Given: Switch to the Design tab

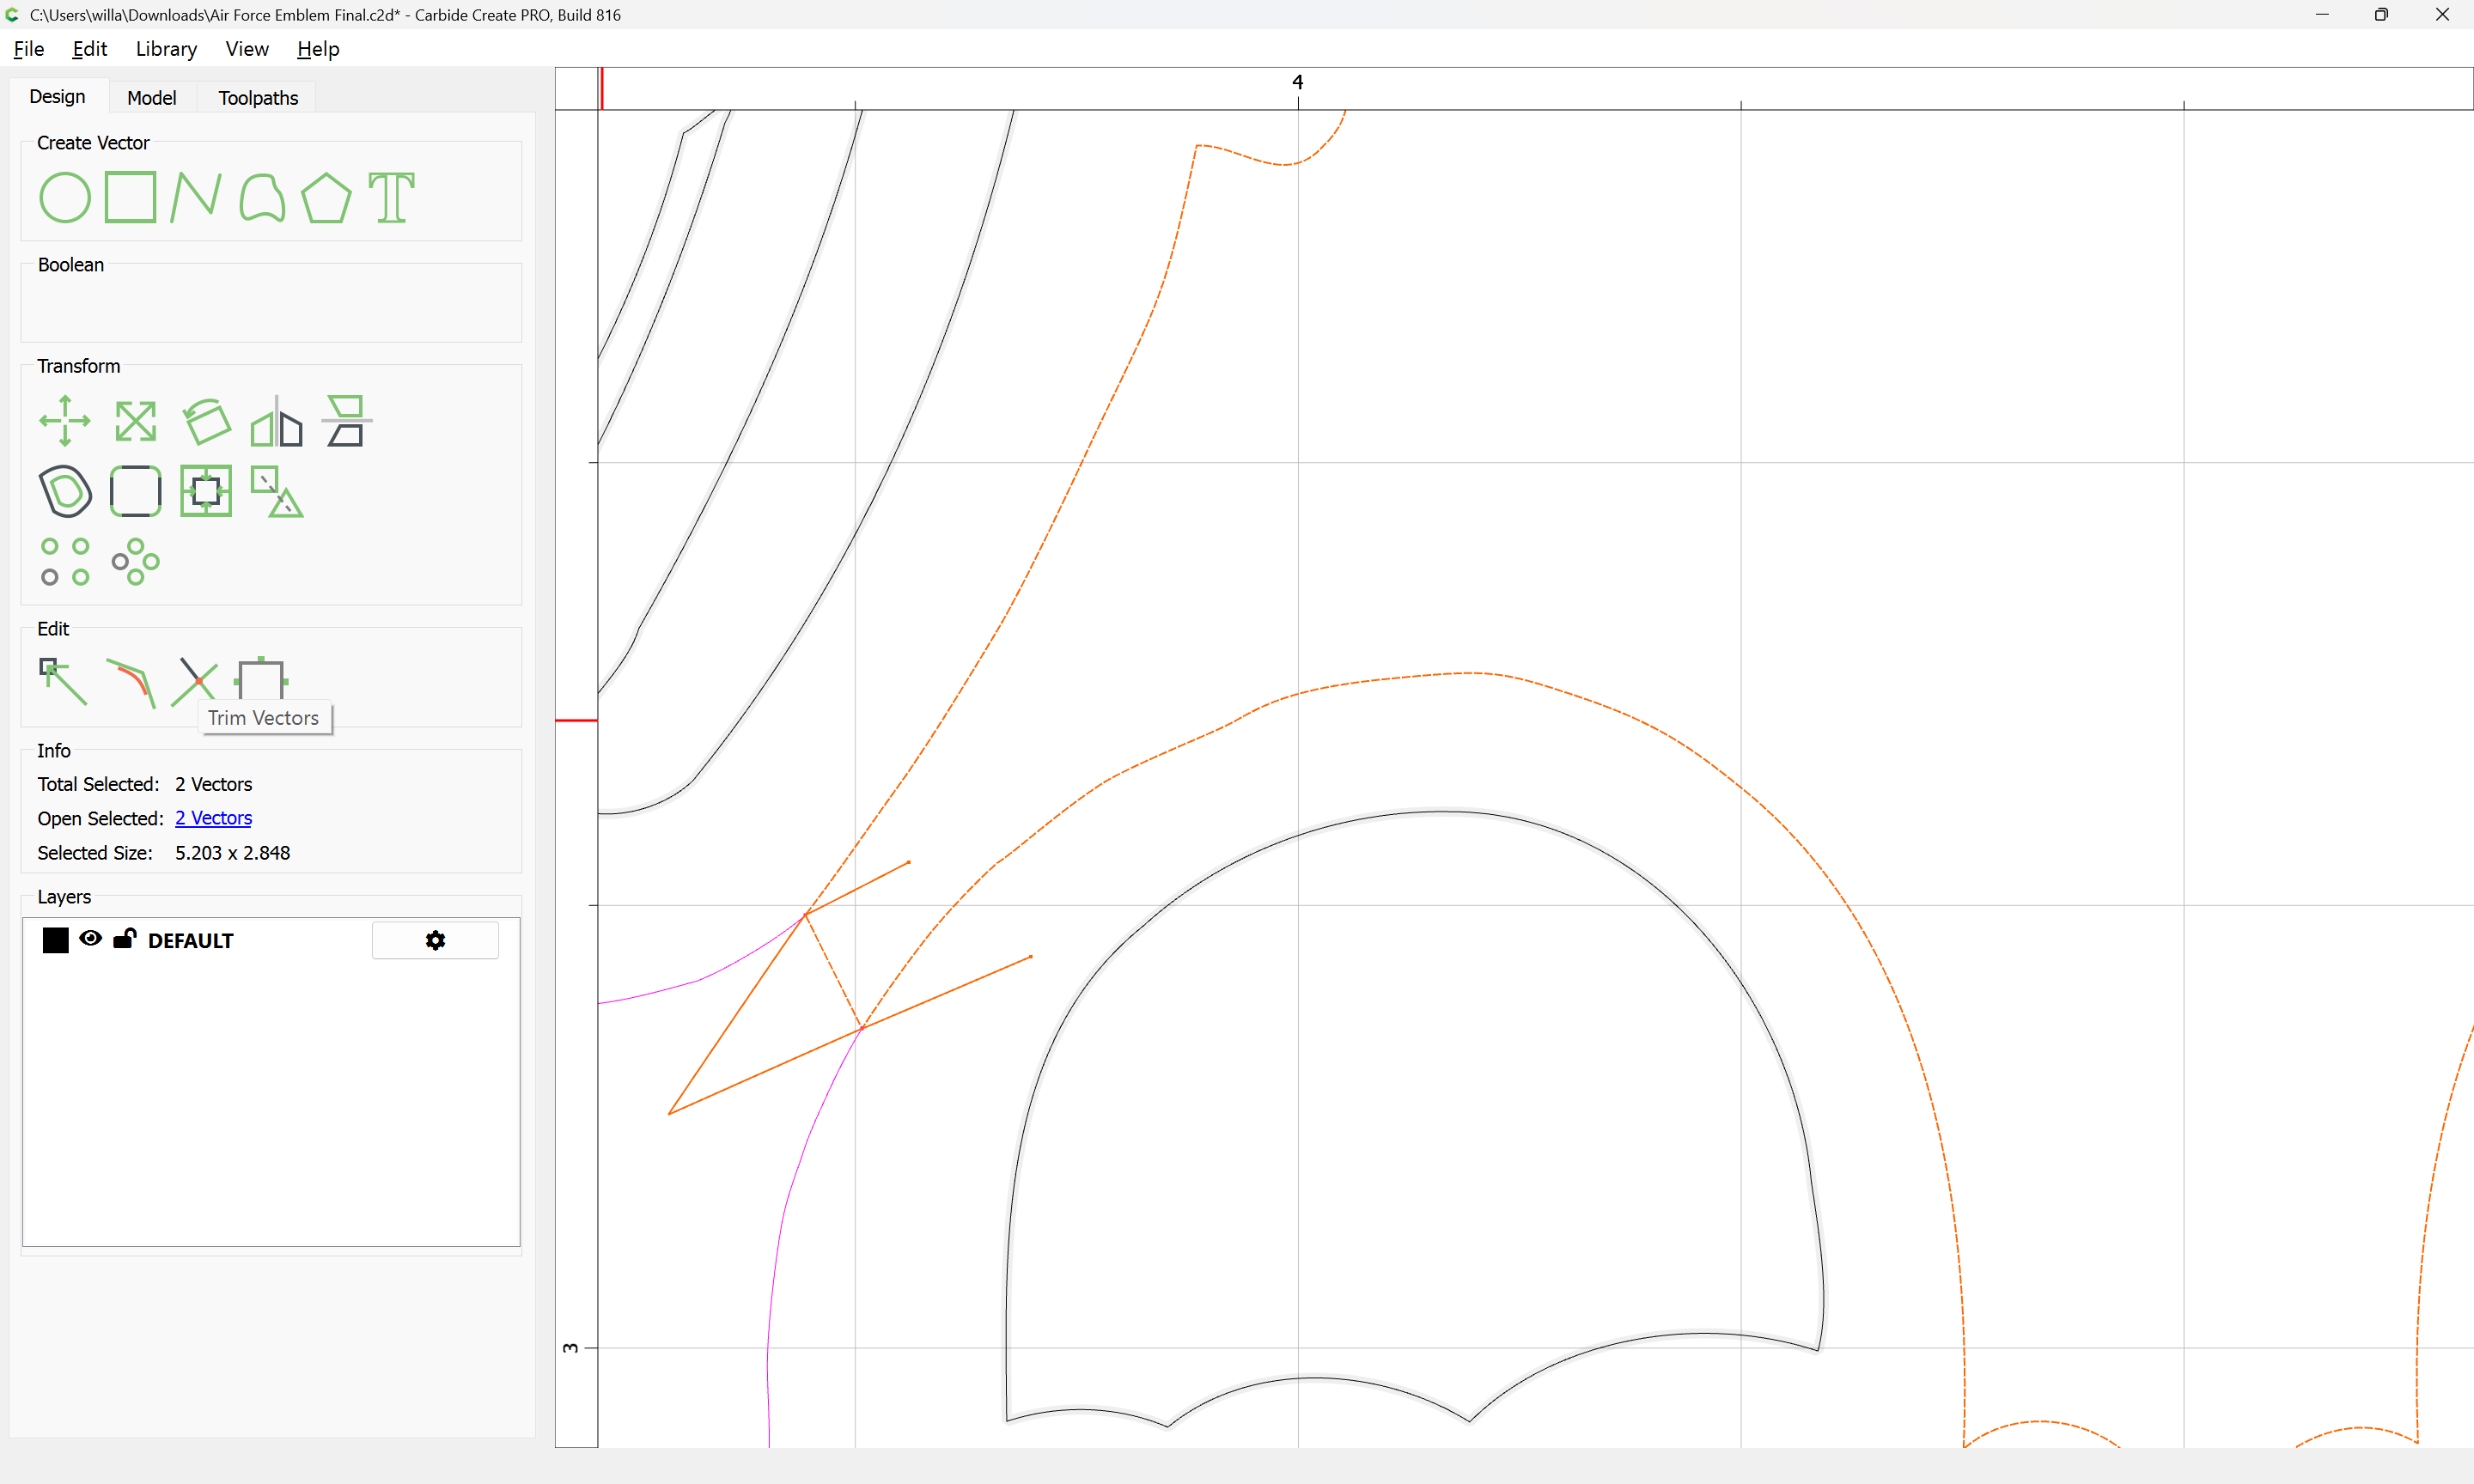Looking at the screenshot, I should pos(57,97).
